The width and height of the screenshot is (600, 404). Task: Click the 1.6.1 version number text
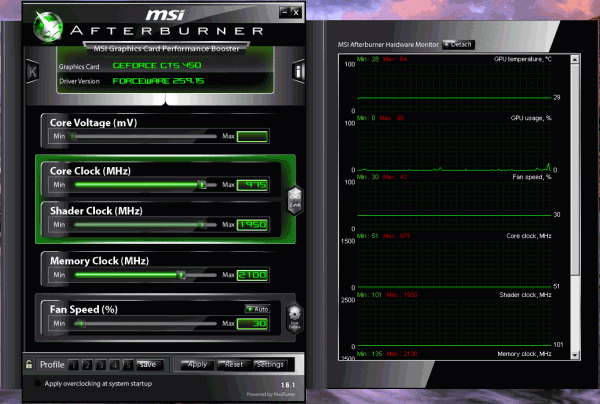tap(288, 385)
